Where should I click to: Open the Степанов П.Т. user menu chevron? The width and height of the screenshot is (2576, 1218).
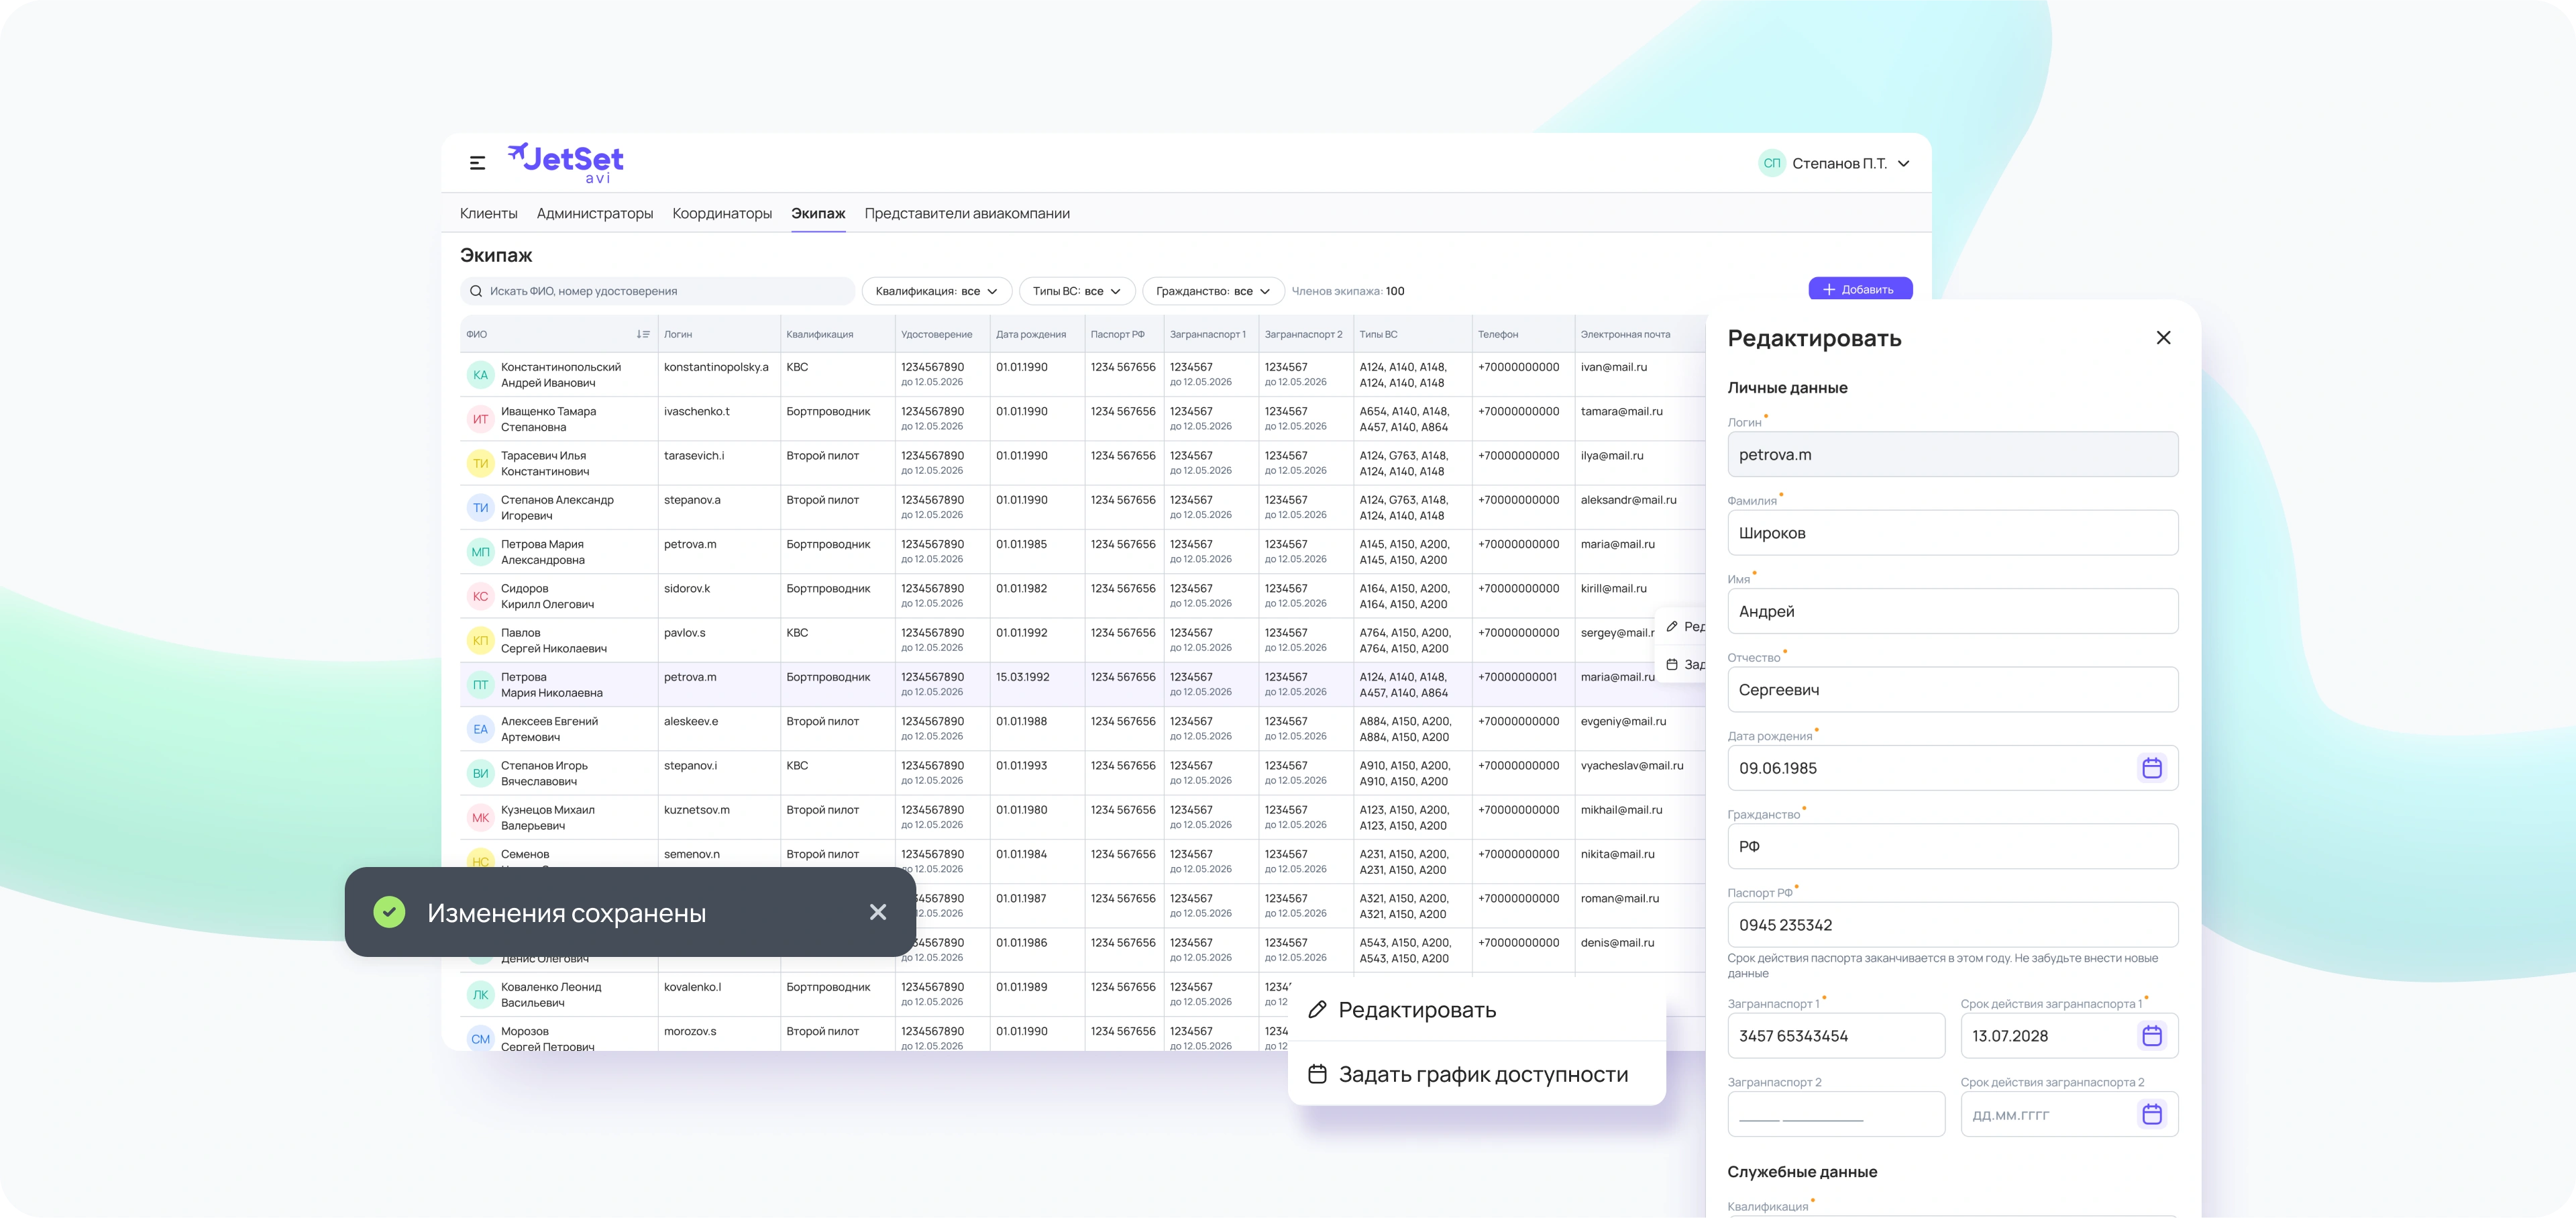coord(1903,163)
